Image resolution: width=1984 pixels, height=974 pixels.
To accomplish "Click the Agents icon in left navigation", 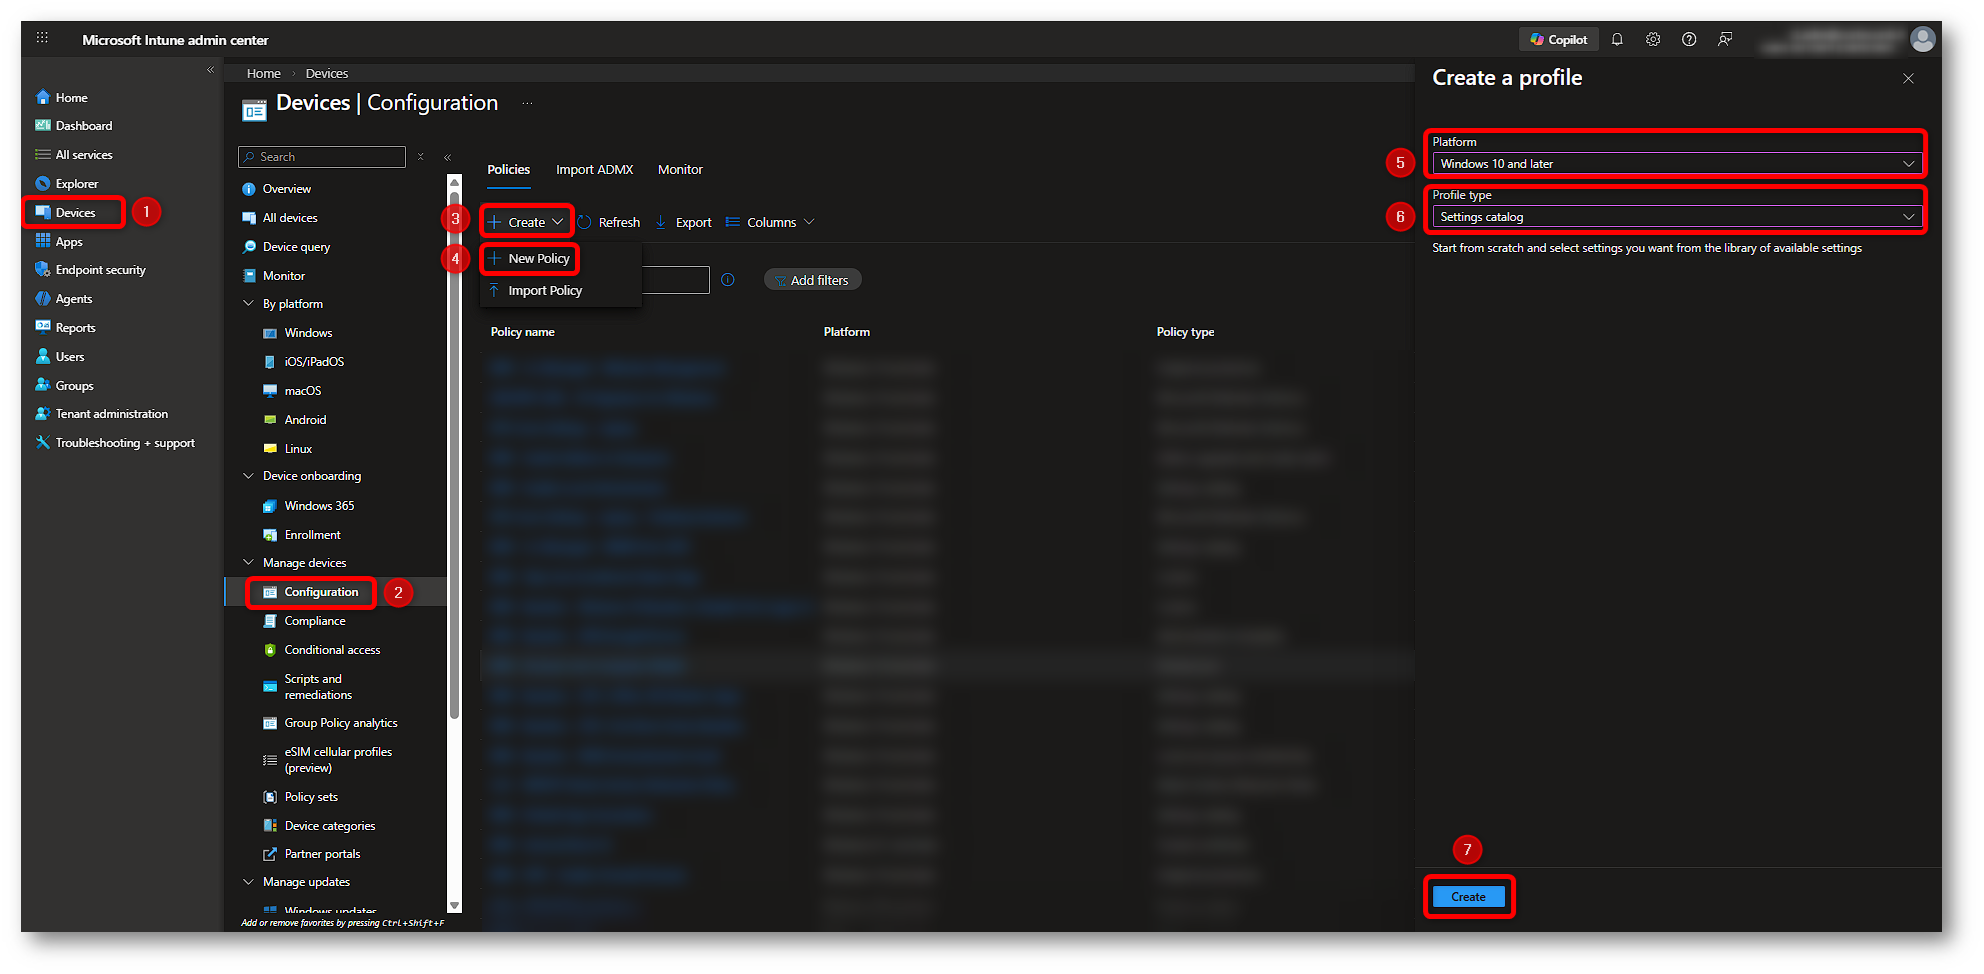I will (43, 299).
